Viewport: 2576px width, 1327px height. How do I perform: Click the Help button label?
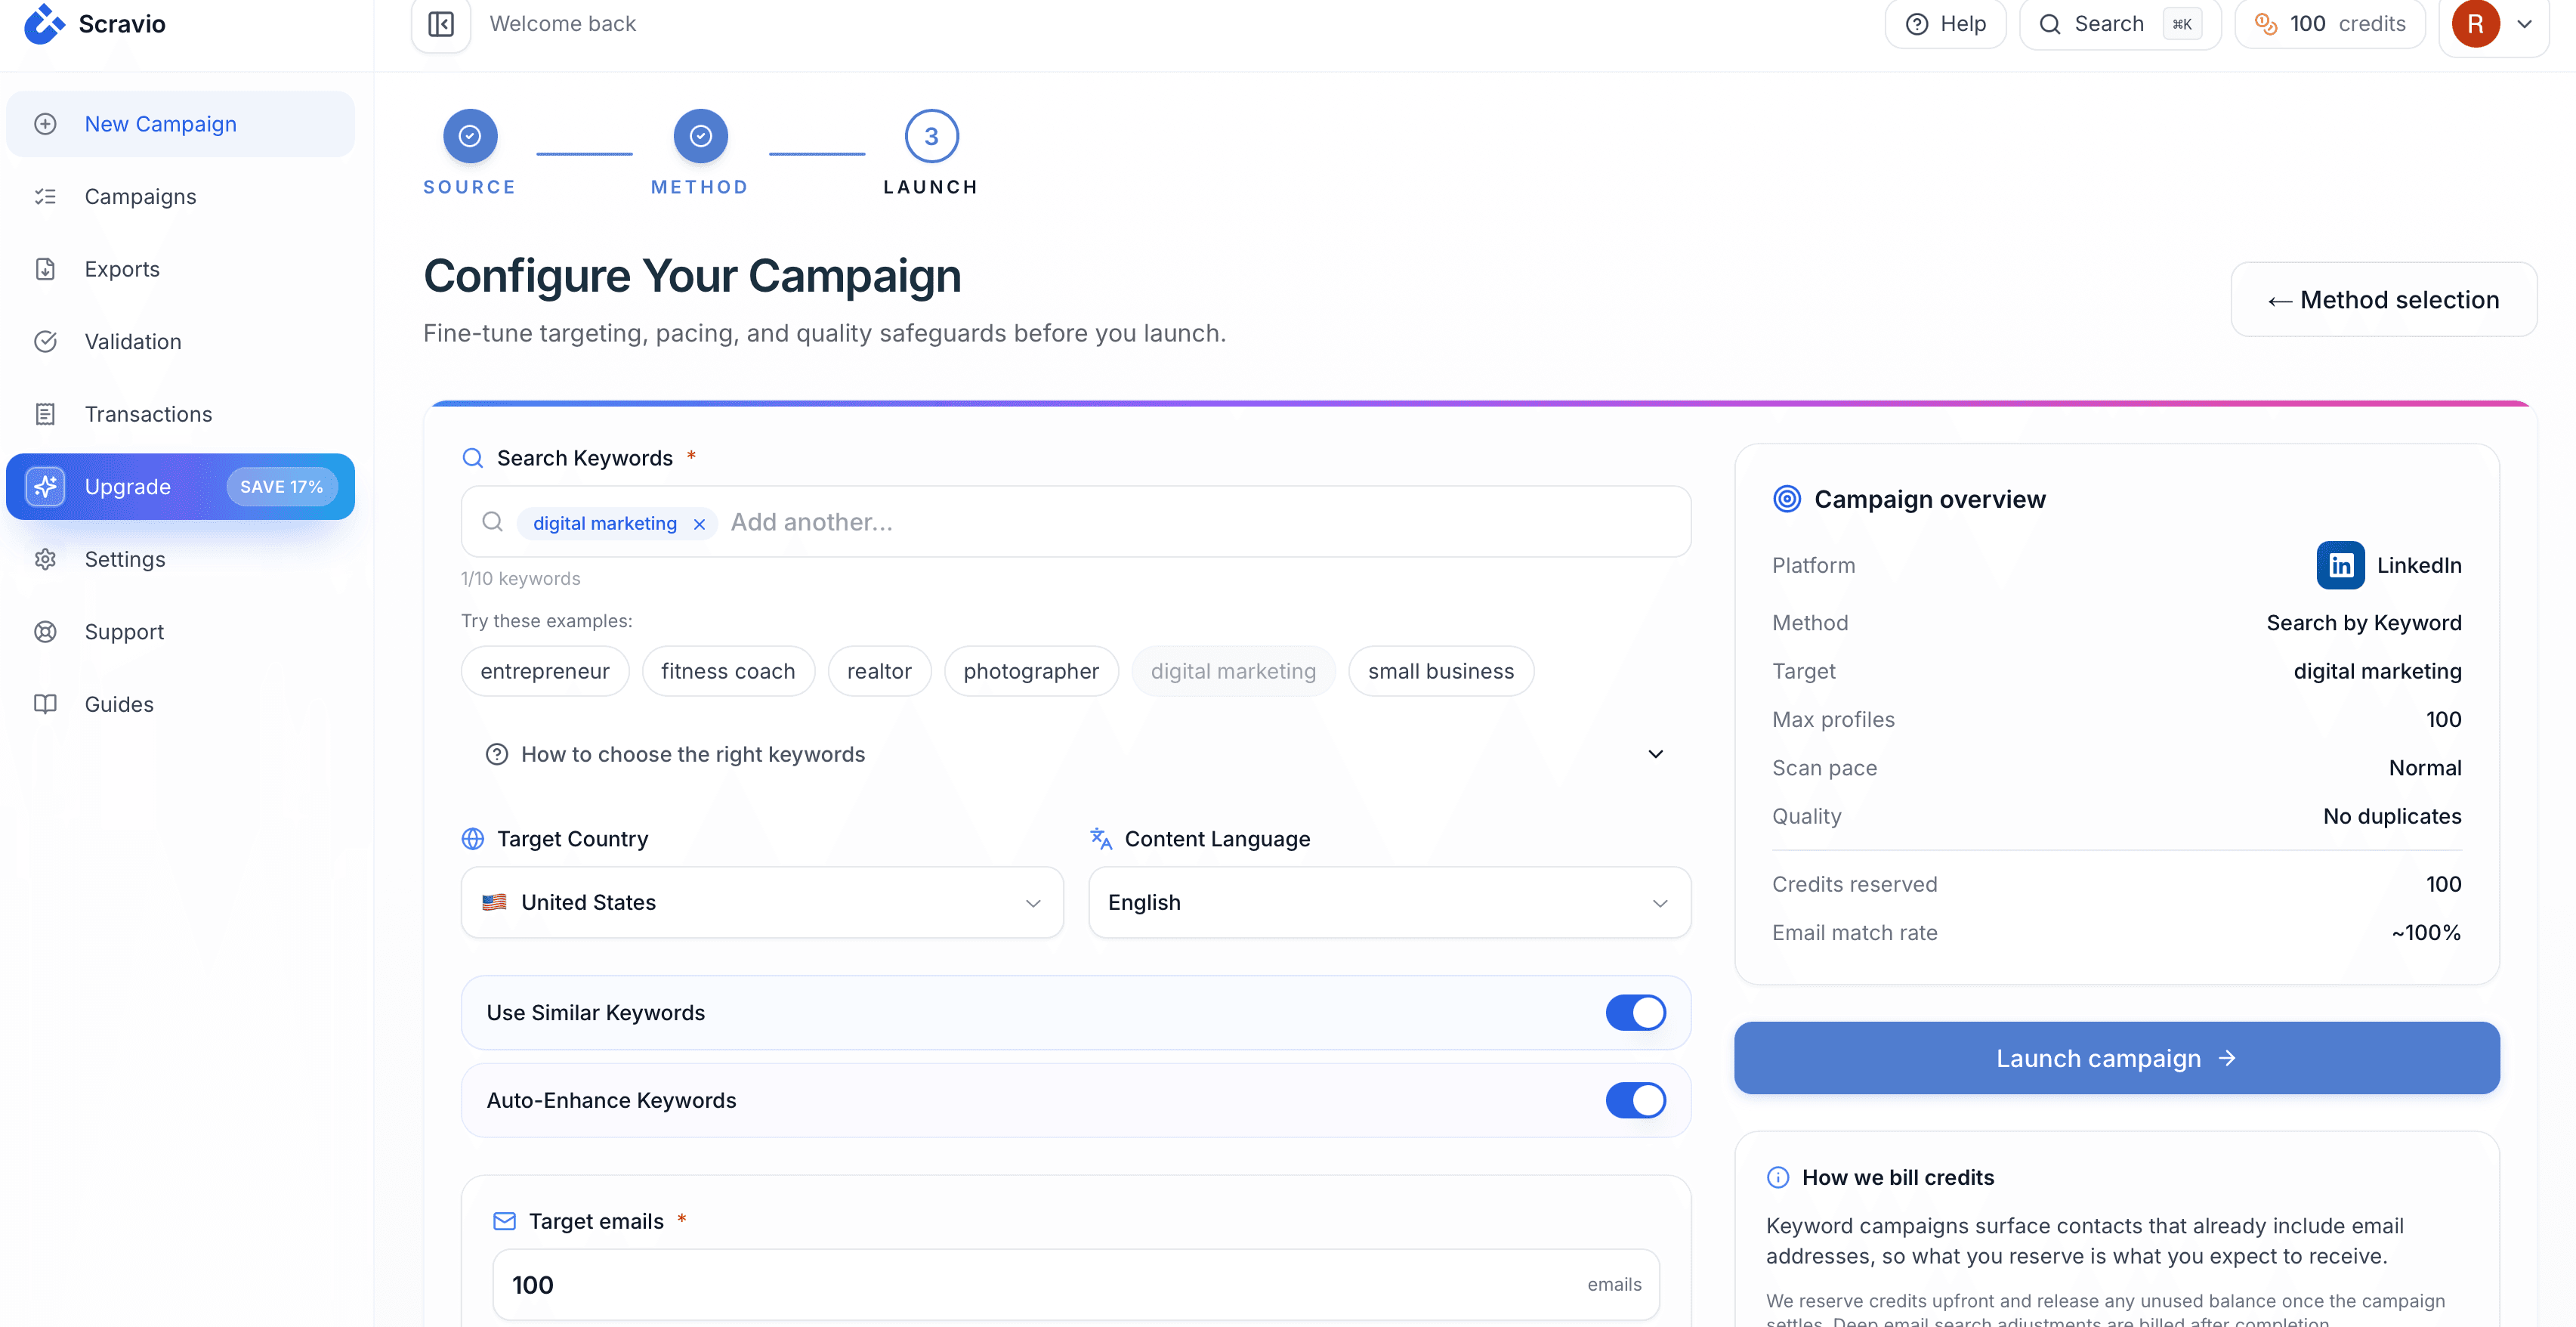coord(1963,24)
